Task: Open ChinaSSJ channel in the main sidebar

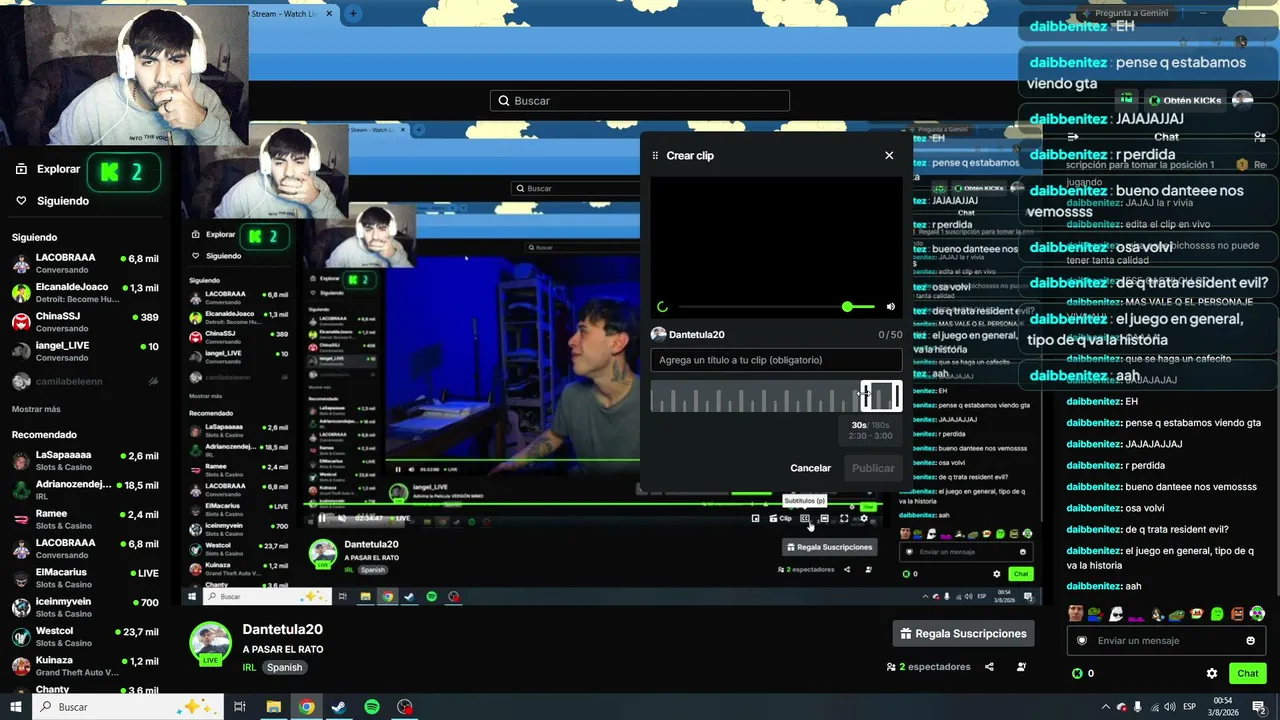Action: tap(85, 322)
